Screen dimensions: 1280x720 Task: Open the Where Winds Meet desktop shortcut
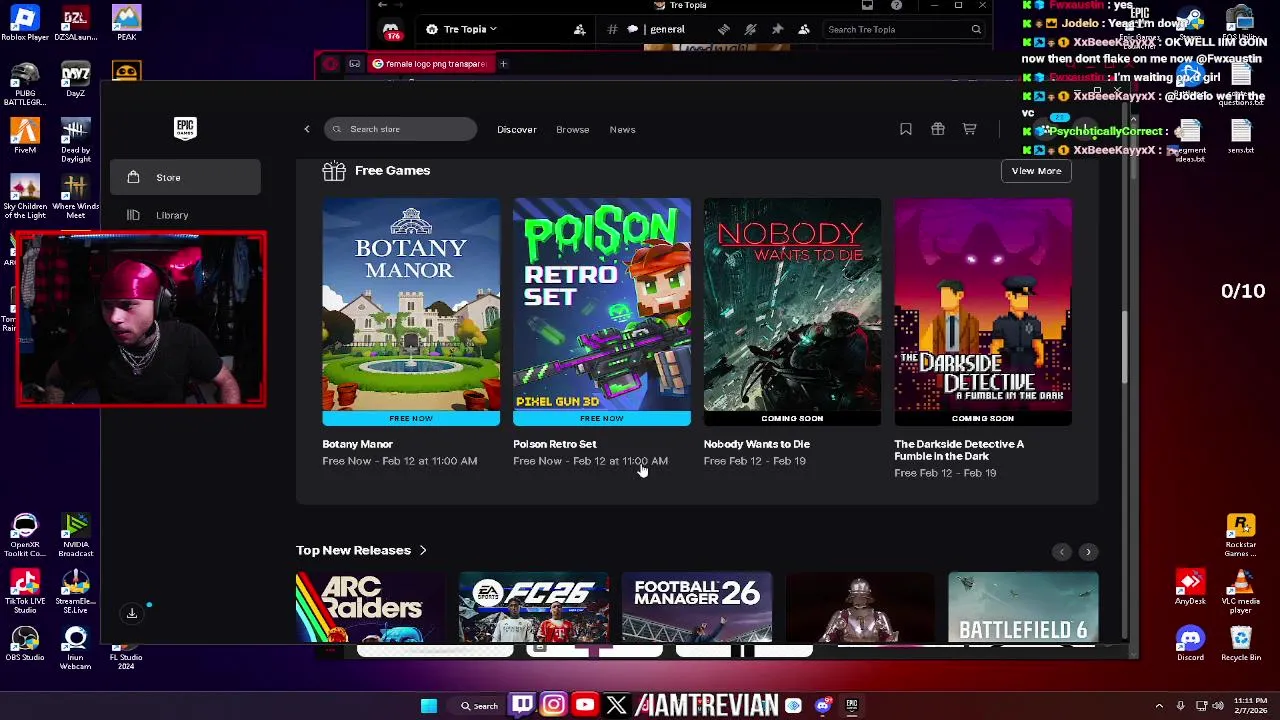(x=75, y=197)
